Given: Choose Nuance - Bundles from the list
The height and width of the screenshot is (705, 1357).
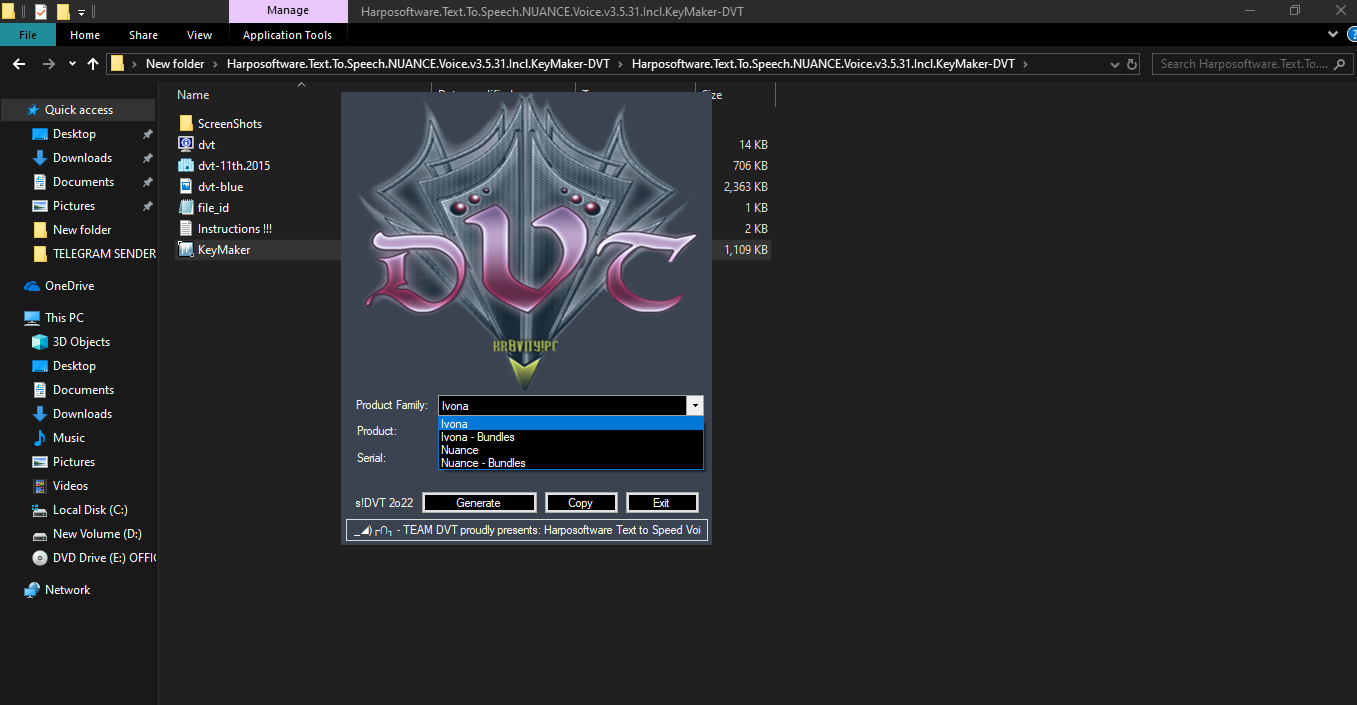Looking at the screenshot, I should [x=571, y=463].
